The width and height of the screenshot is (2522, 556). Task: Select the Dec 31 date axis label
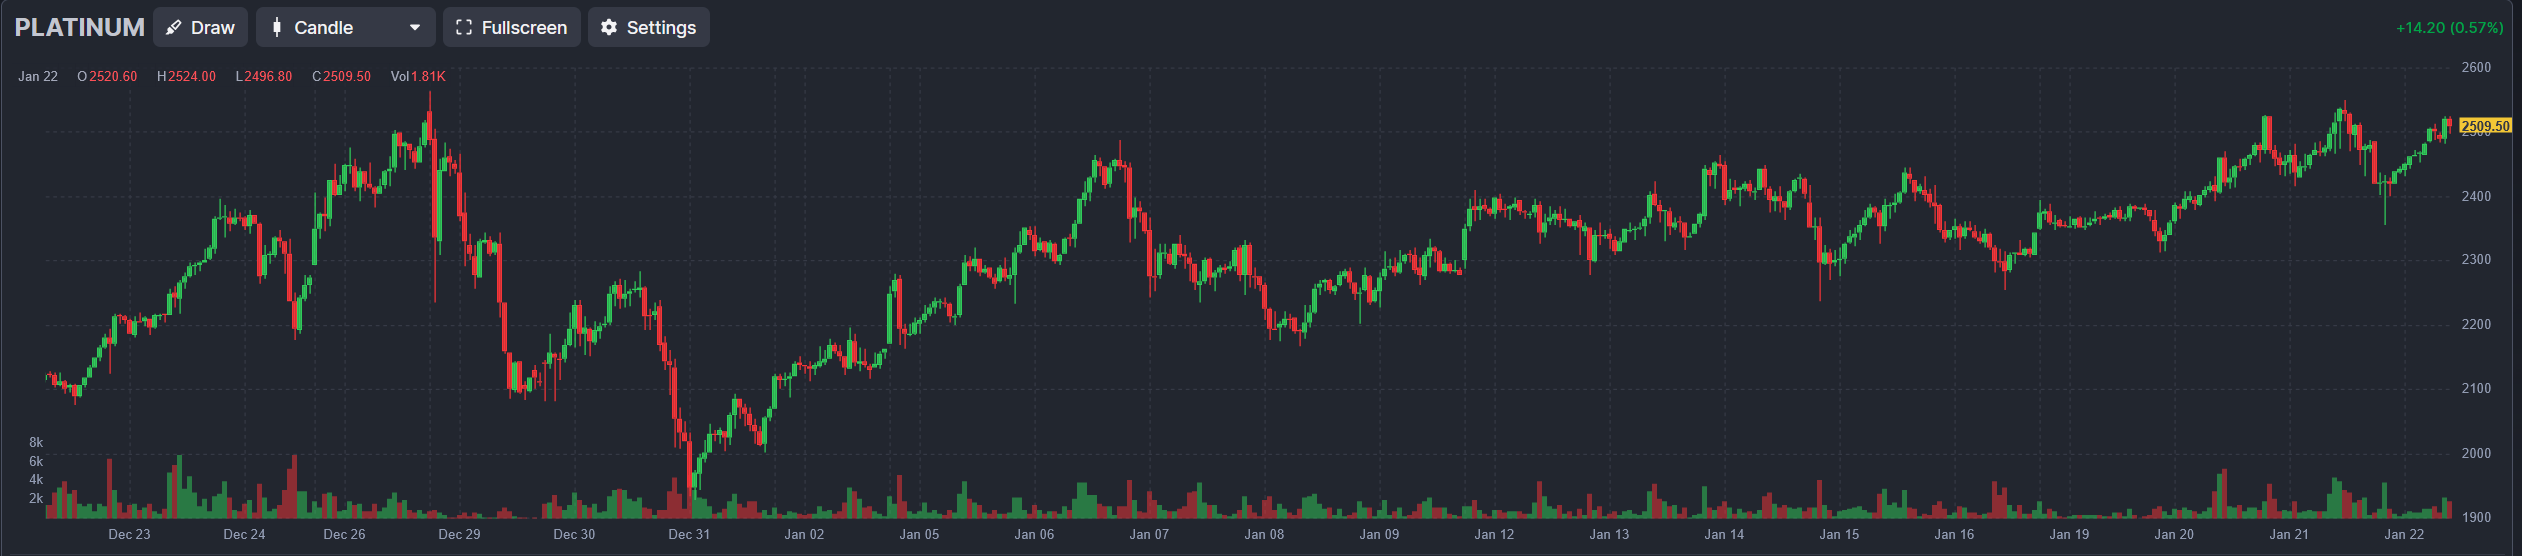click(689, 535)
